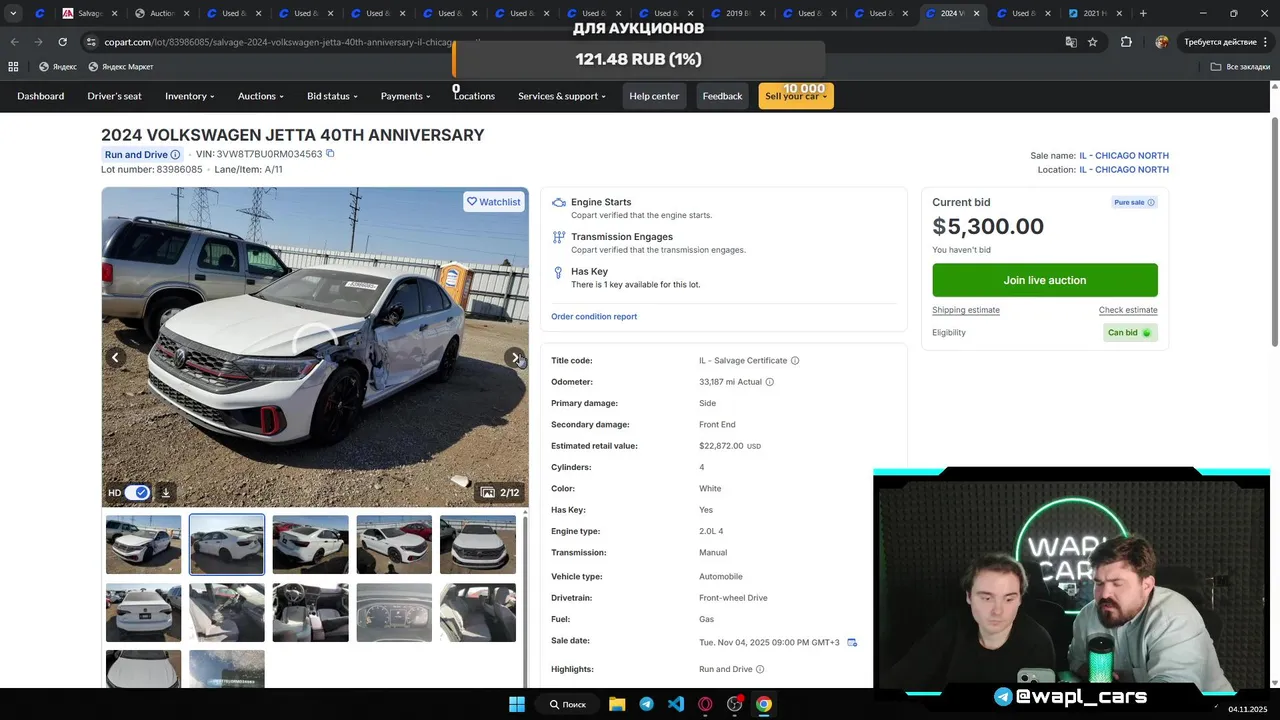Image resolution: width=1280 pixels, height=720 pixels.
Task: Open the Yandex Market bookmark
Action: point(121,67)
